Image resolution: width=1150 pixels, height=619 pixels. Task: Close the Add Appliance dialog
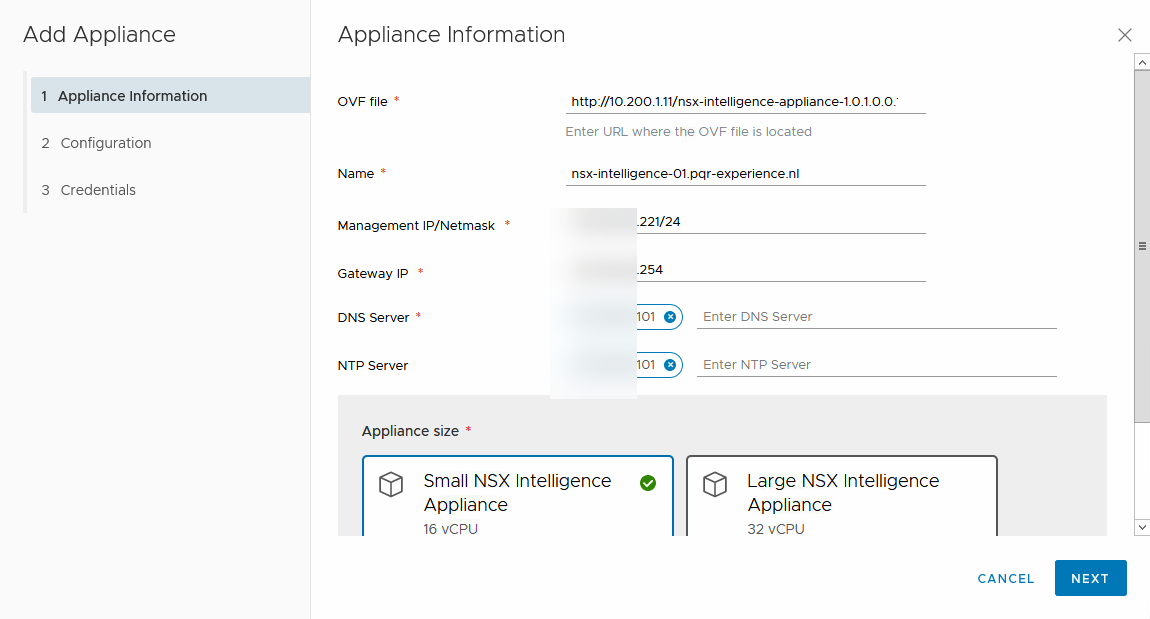tap(1124, 35)
